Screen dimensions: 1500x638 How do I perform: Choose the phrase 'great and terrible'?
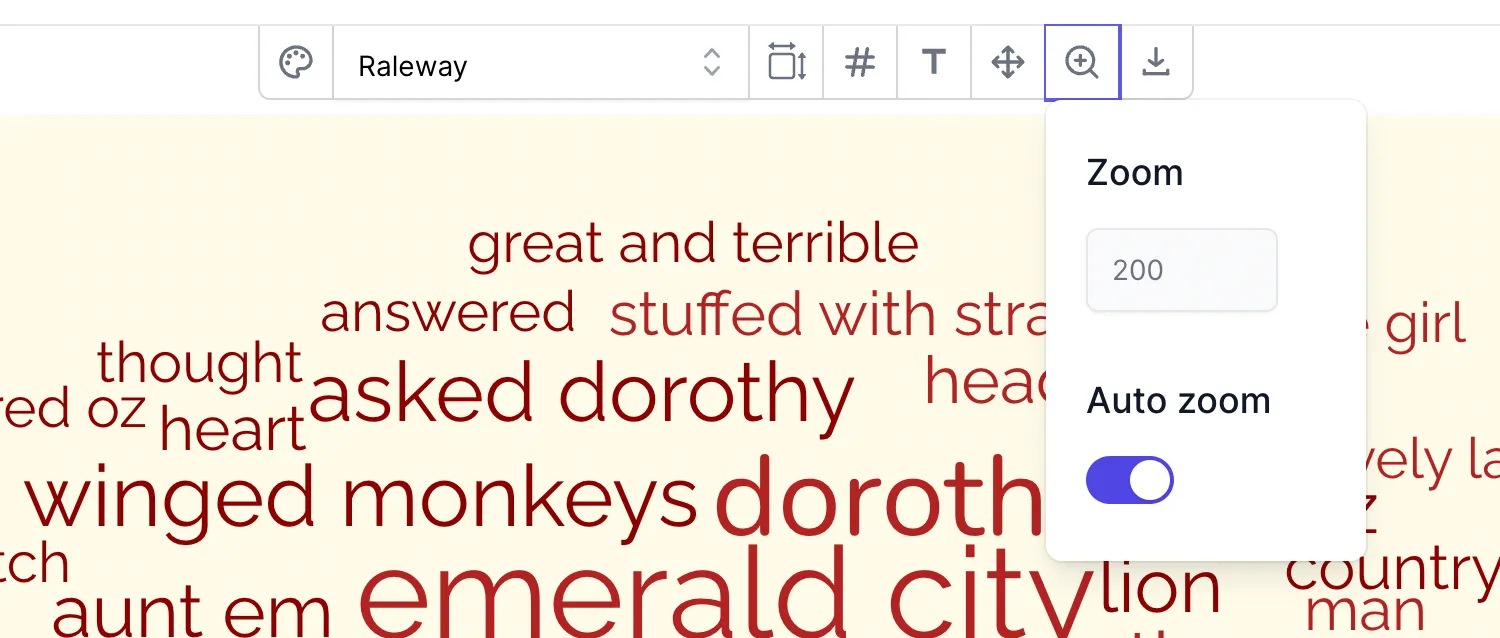(693, 244)
